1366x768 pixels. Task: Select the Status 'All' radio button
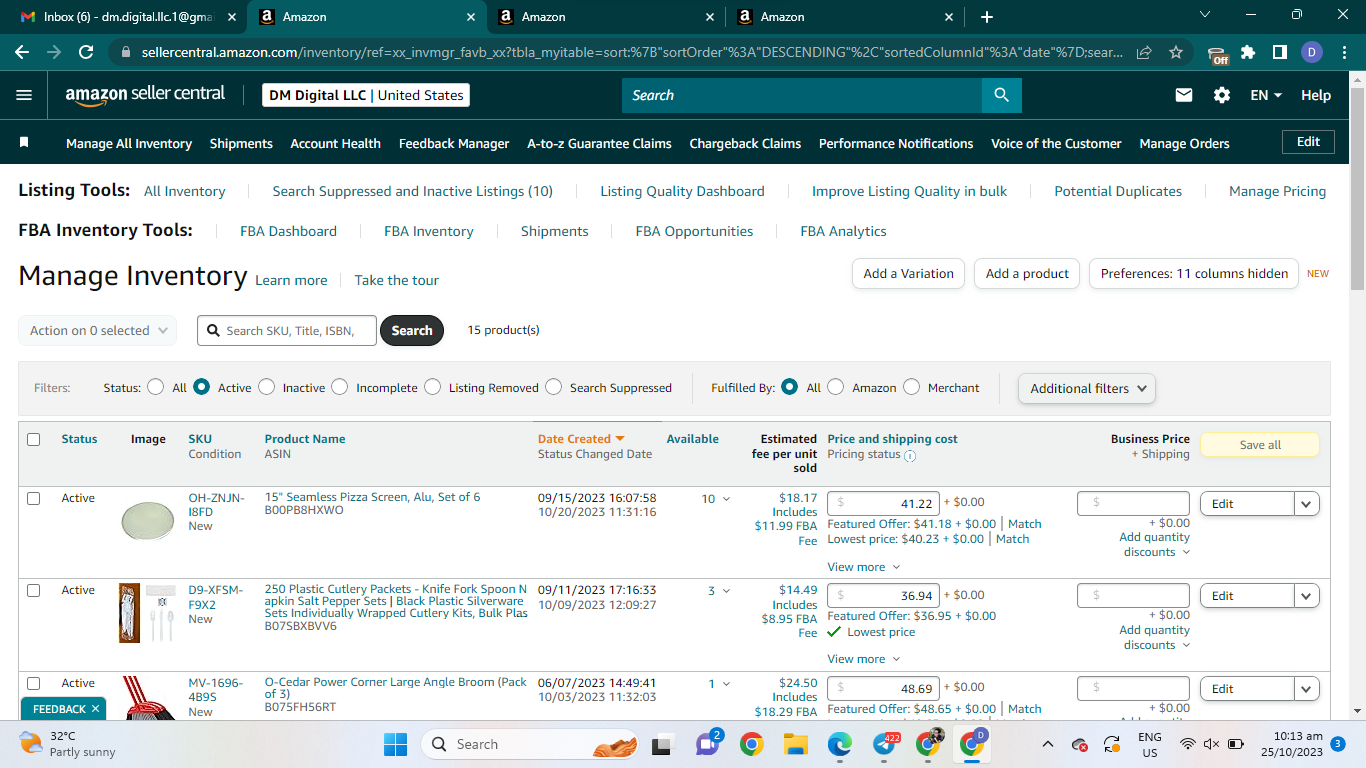point(155,387)
